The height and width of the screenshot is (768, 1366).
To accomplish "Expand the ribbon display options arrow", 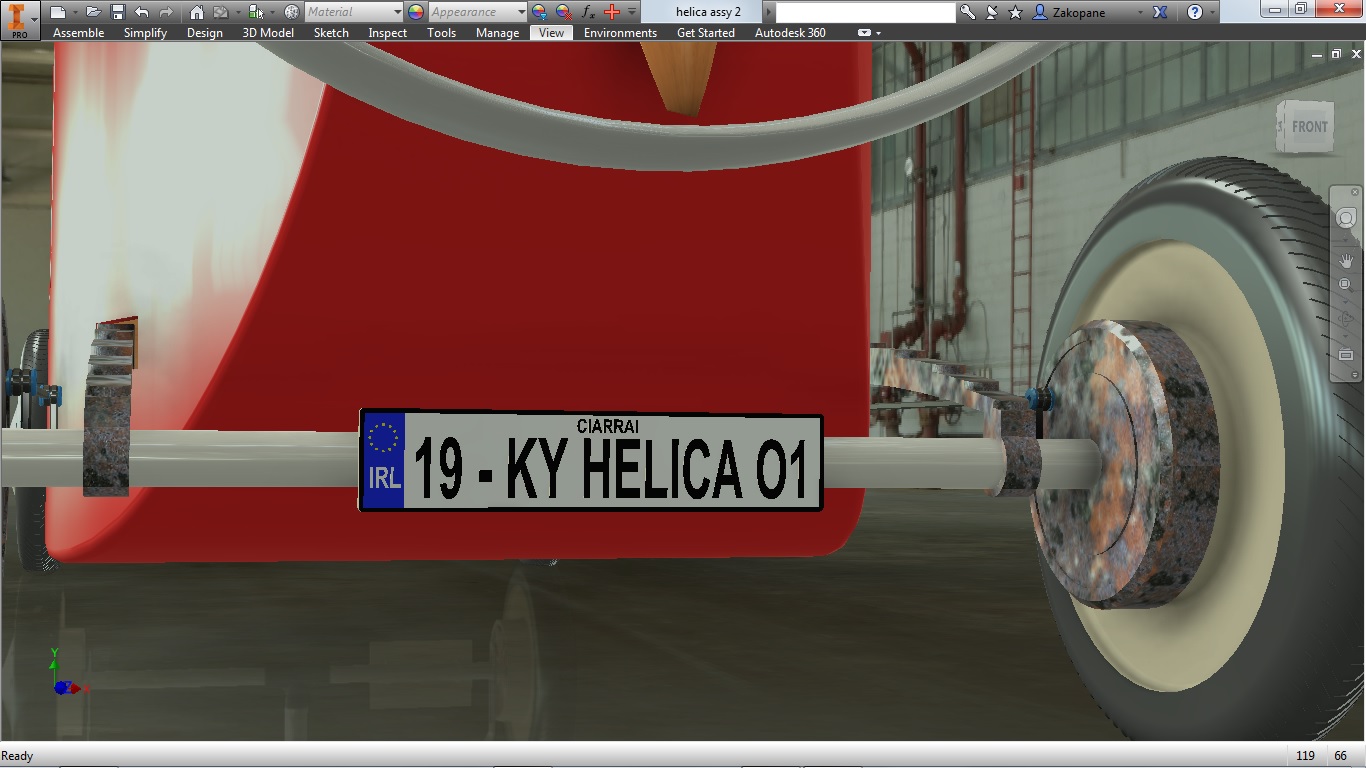I will (x=879, y=33).
